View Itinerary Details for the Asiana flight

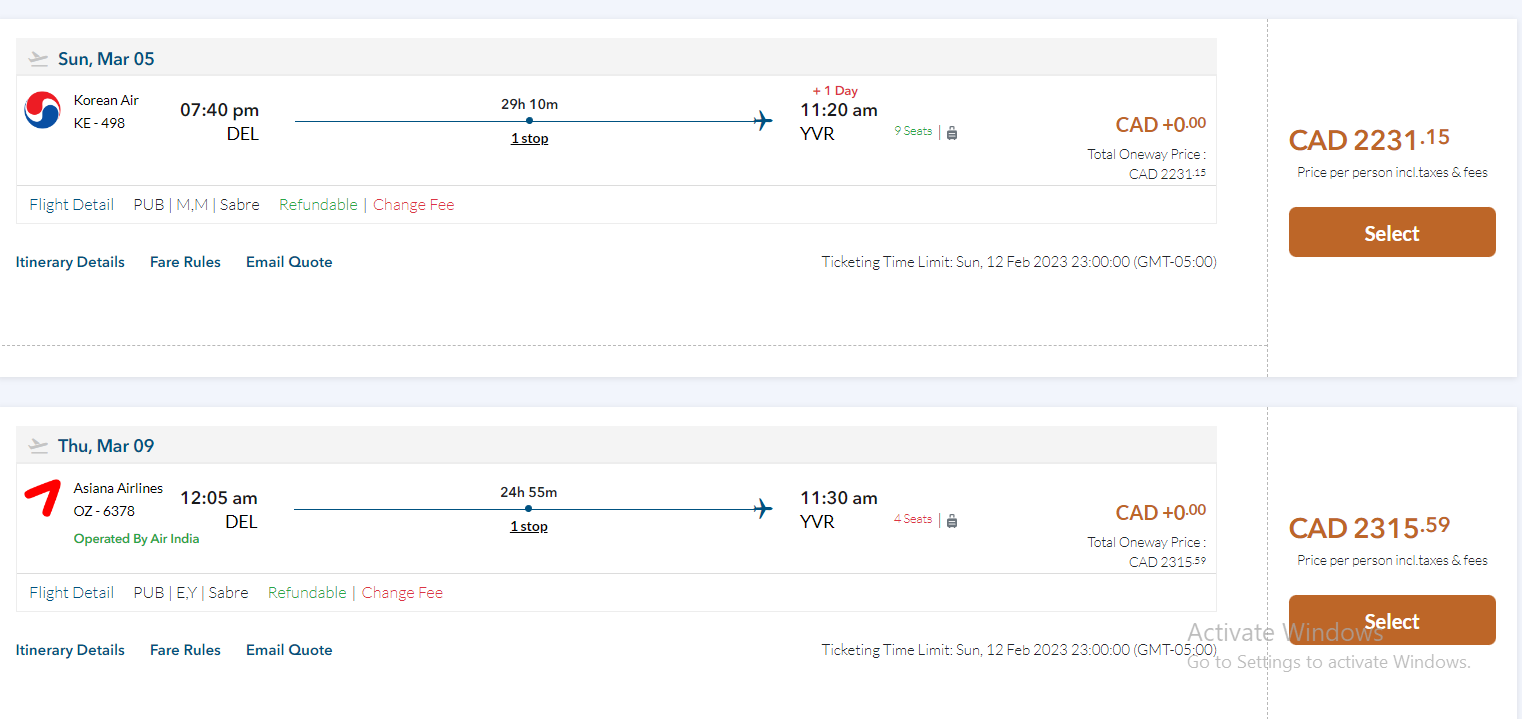tap(70, 650)
